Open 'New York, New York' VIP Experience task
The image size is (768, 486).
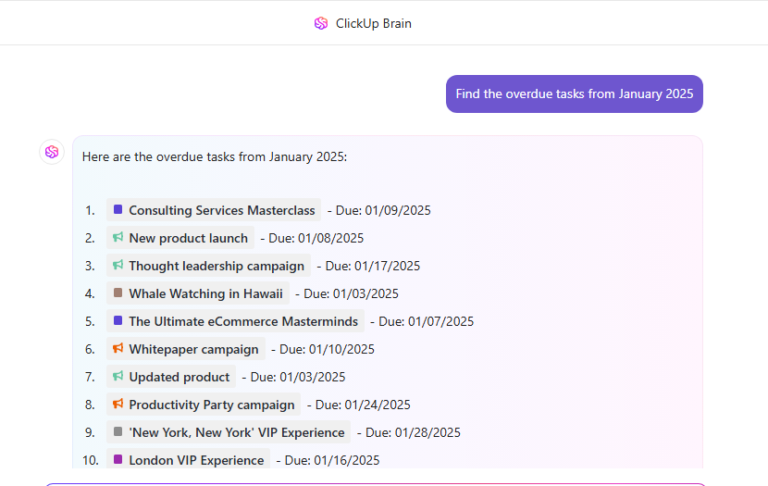pyautogui.click(x=229, y=432)
